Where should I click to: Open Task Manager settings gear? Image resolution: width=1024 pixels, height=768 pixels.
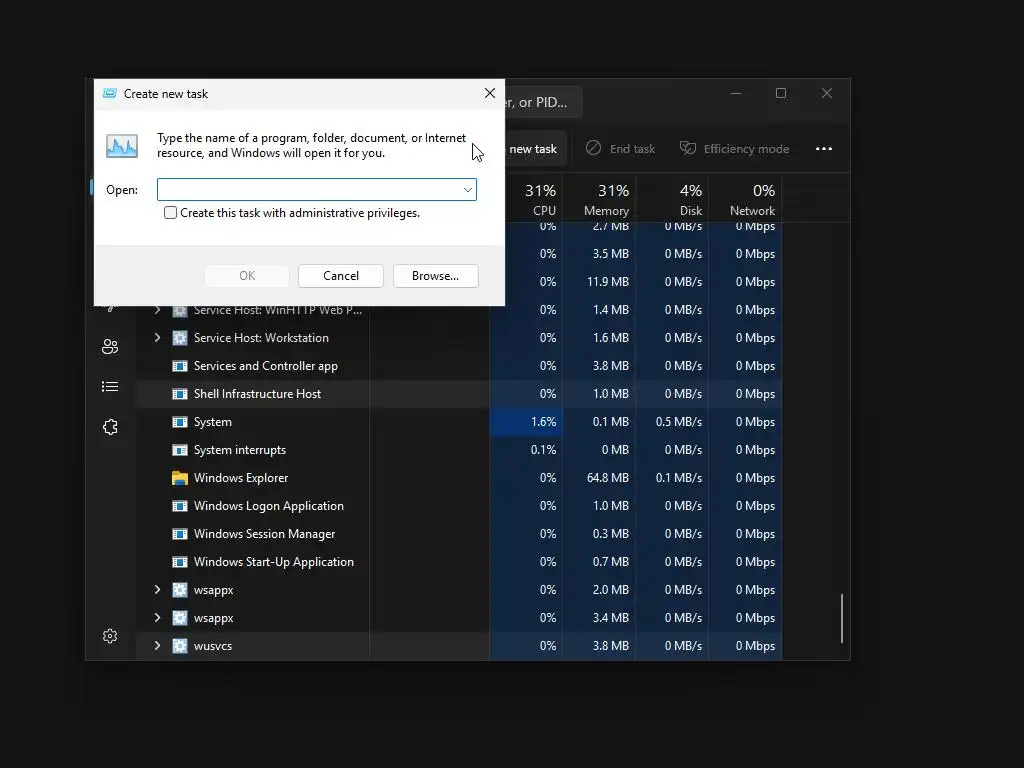coord(110,636)
